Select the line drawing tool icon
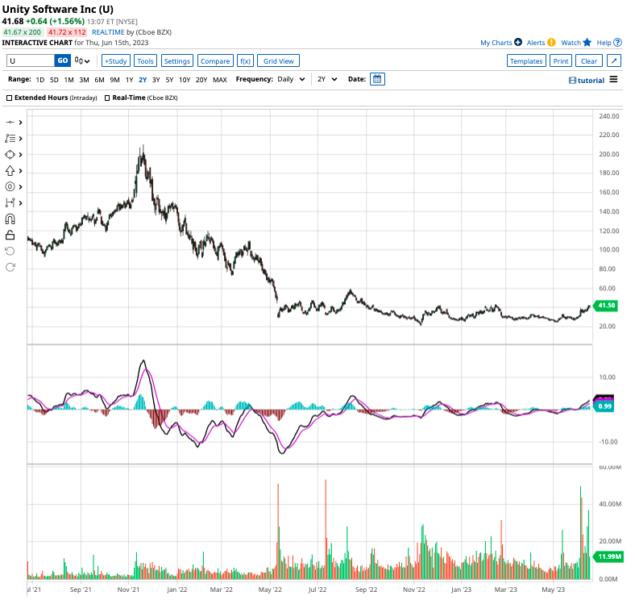This screenshot has width=635, height=600. [10, 122]
